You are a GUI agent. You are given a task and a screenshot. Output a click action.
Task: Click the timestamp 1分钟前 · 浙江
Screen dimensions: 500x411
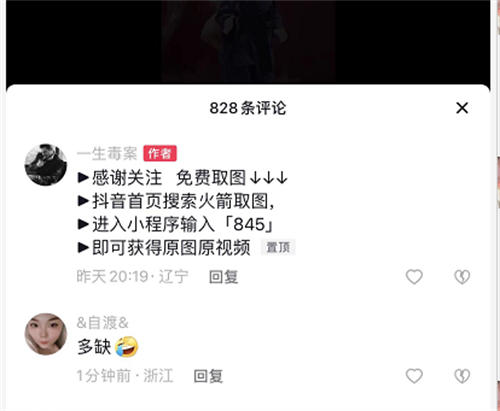(125, 376)
